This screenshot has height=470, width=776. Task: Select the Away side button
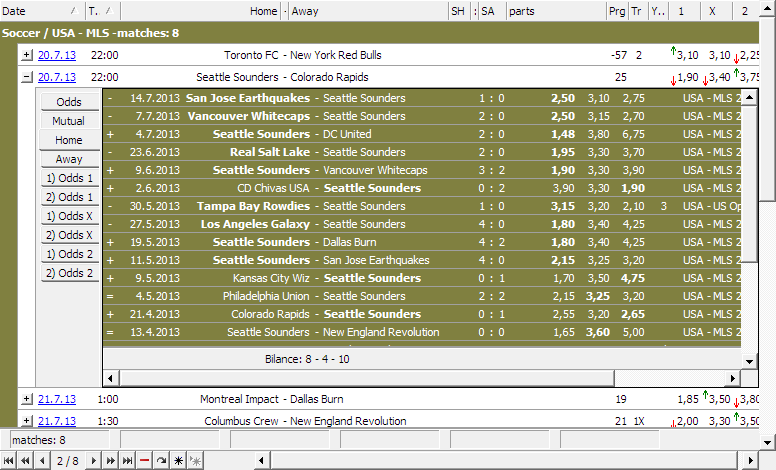pyautogui.click(x=69, y=159)
